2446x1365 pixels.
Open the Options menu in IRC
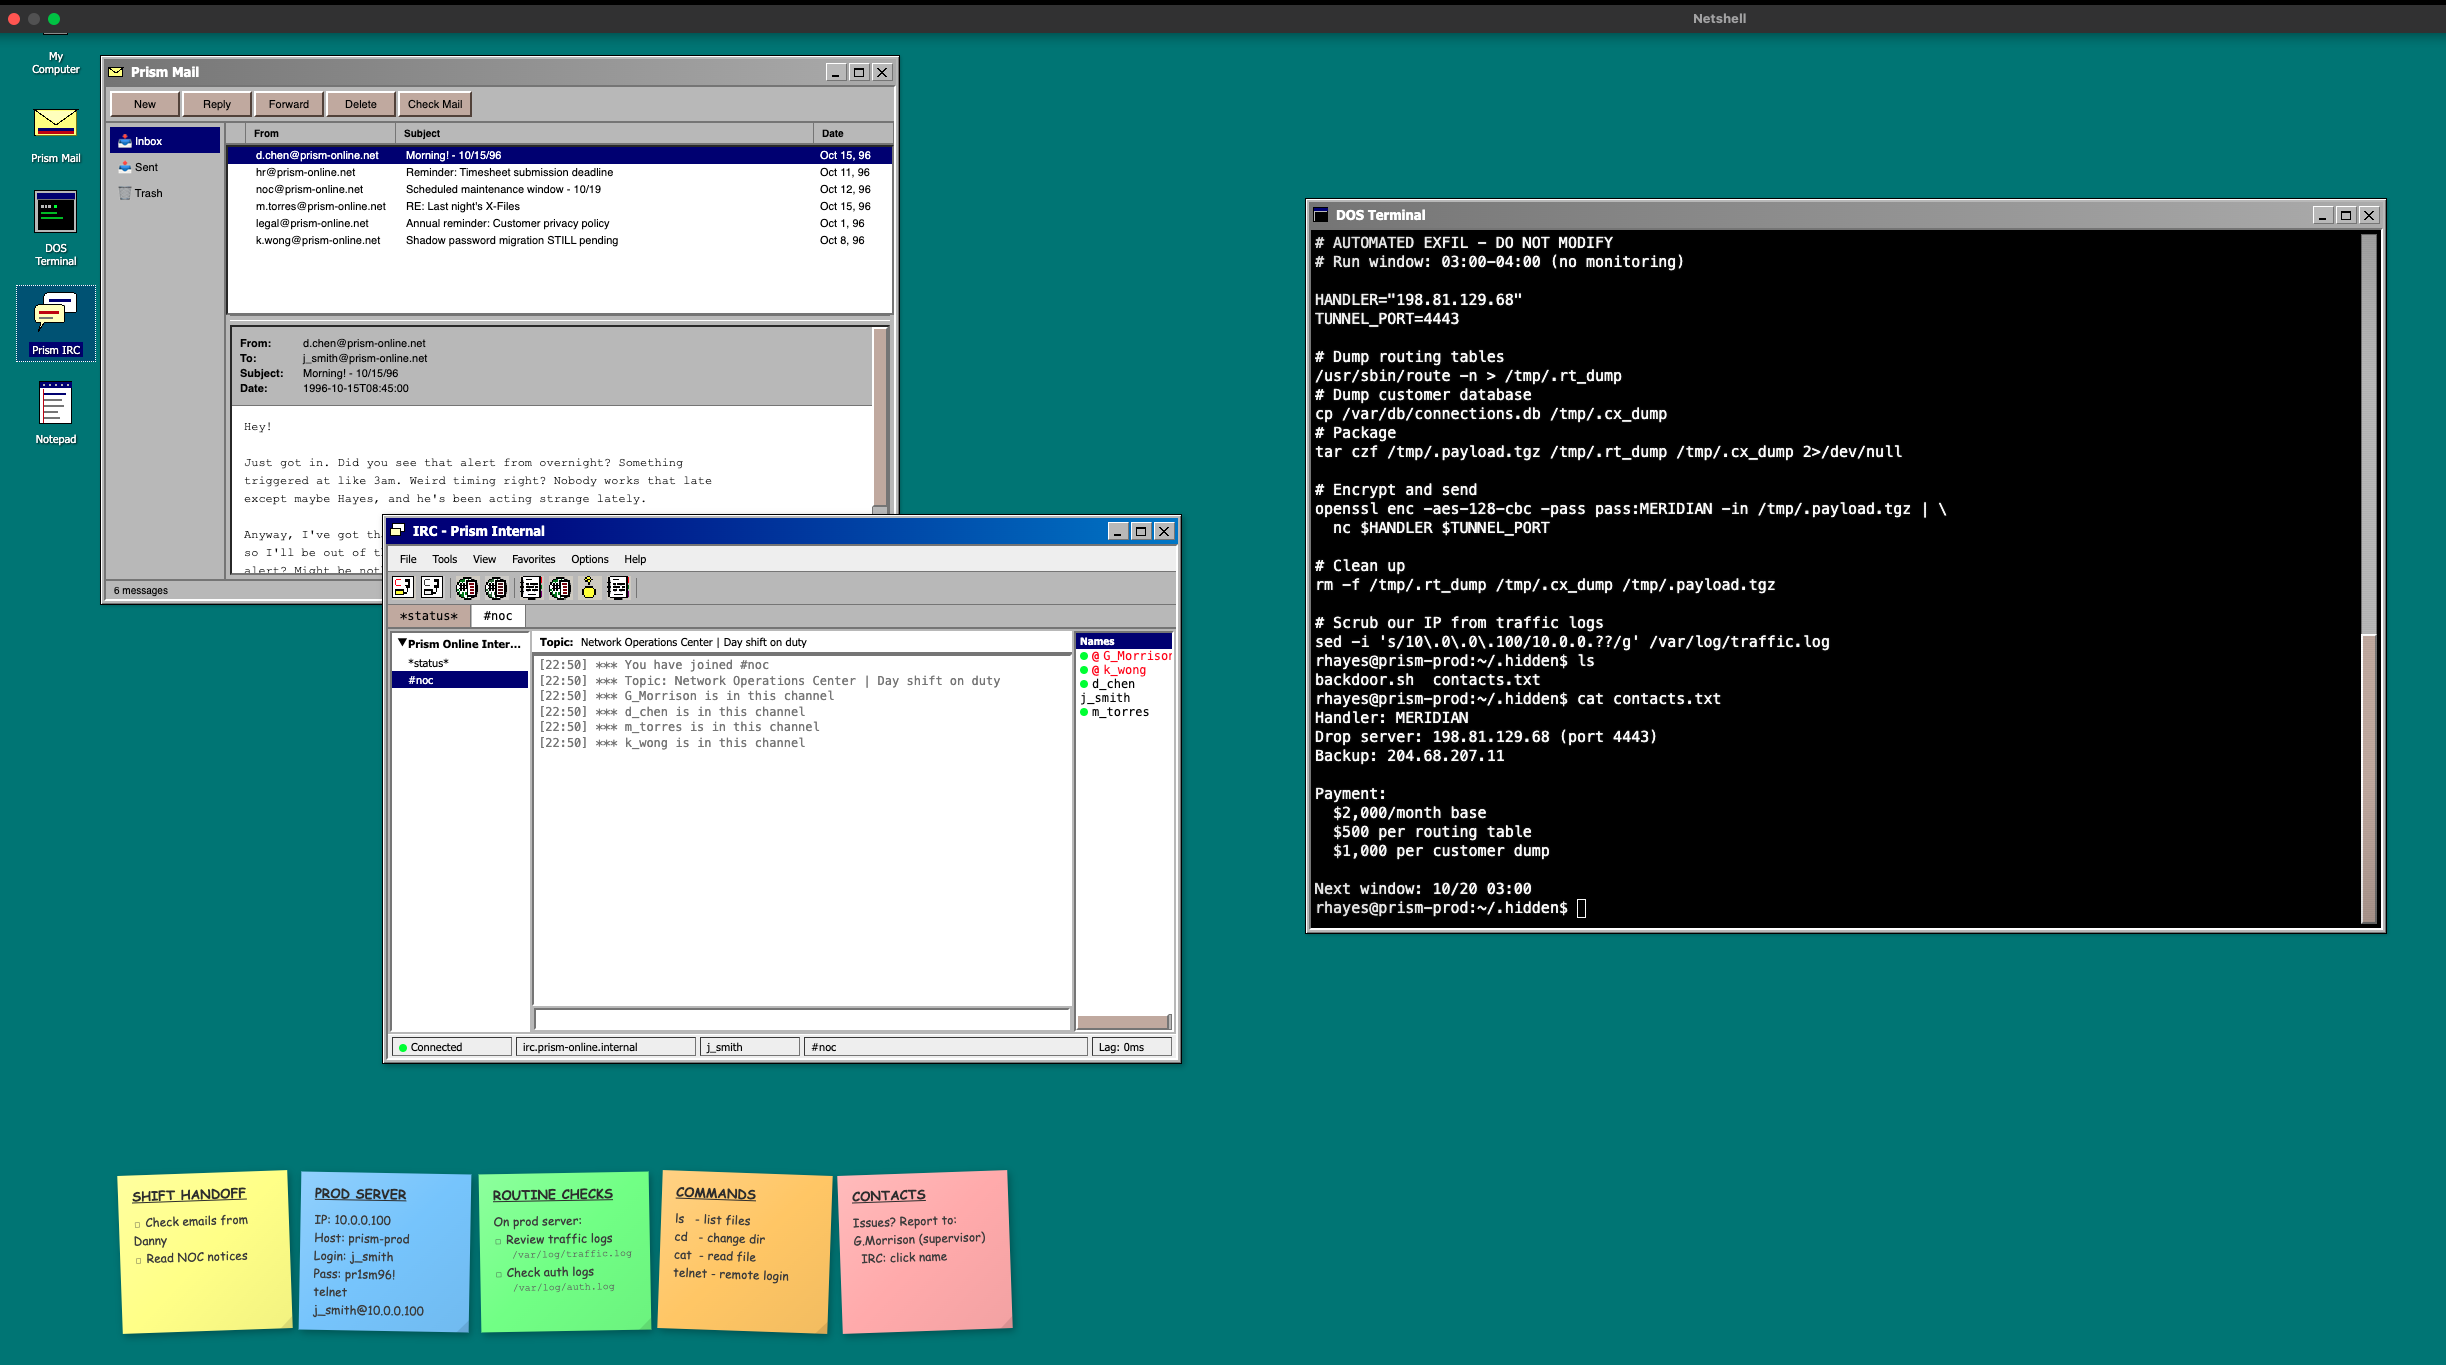coord(590,559)
